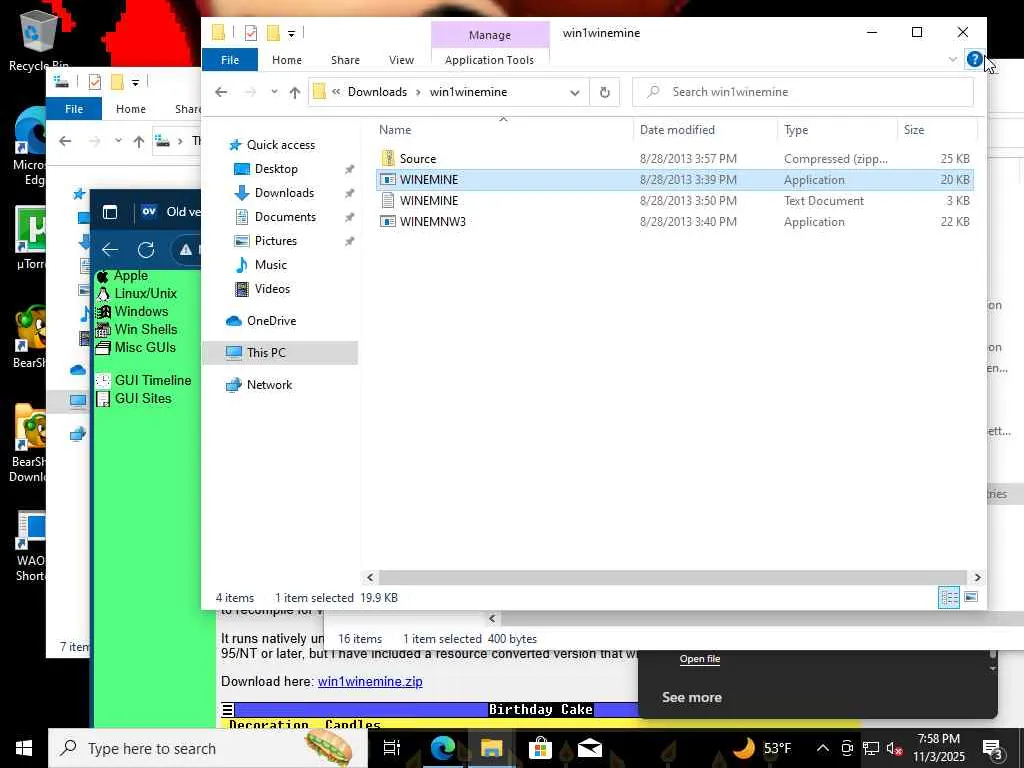The height and width of the screenshot is (768, 1024).
Task: Open Pictures in navigation pane
Action: 276,241
